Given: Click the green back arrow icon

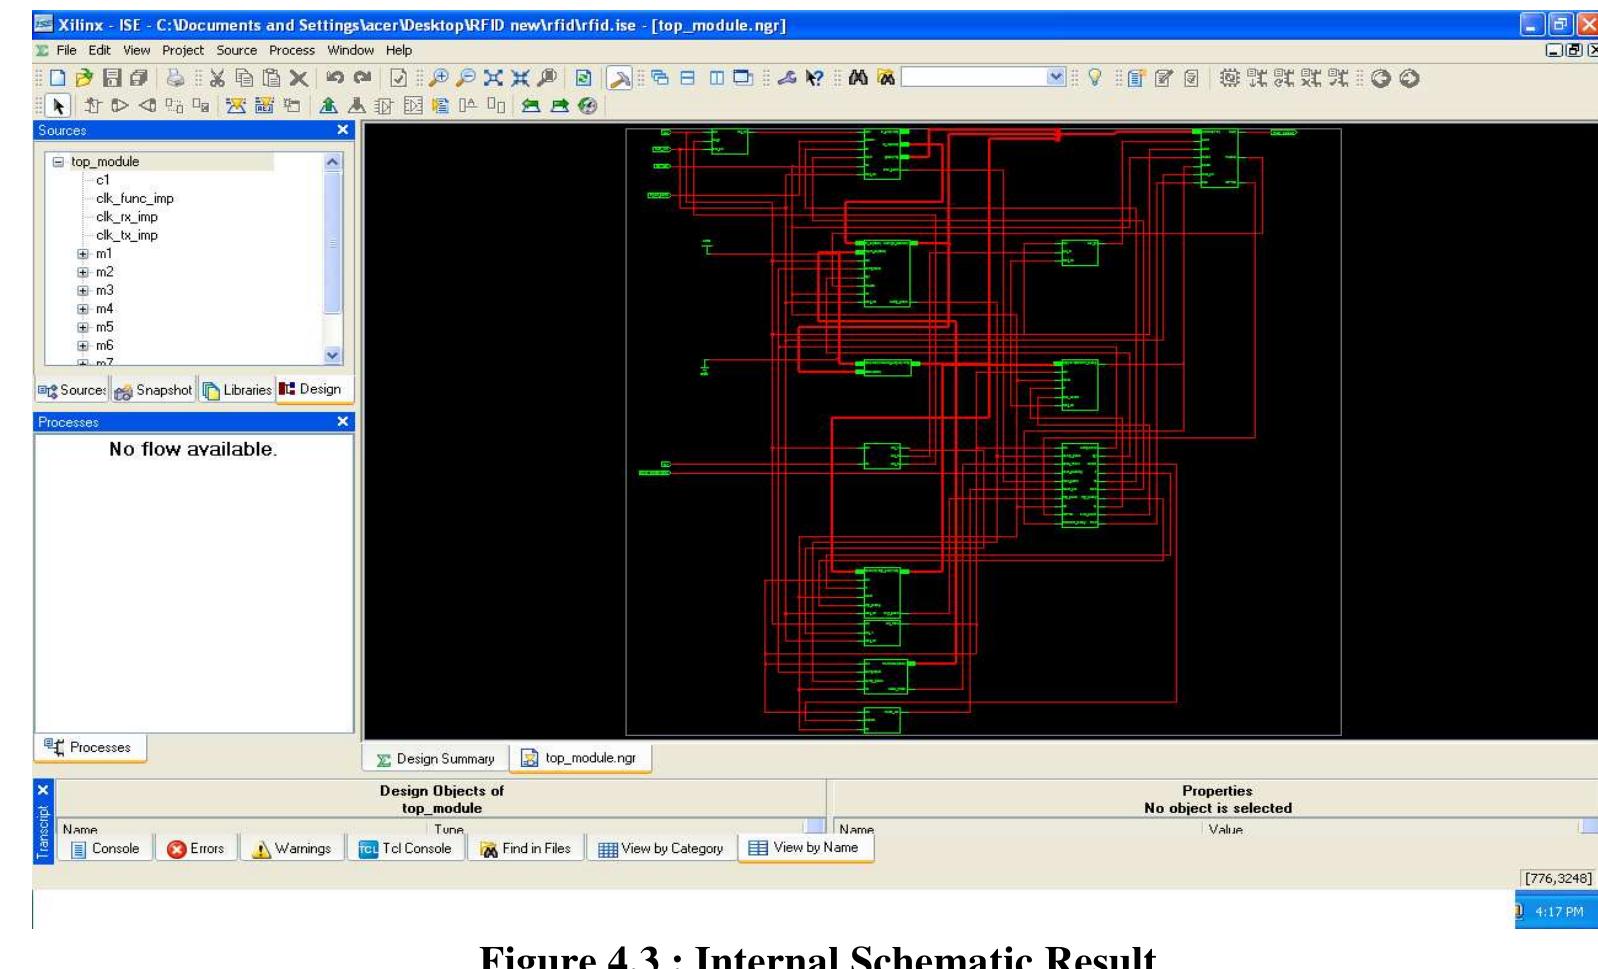Looking at the screenshot, I should [x=531, y=105].
